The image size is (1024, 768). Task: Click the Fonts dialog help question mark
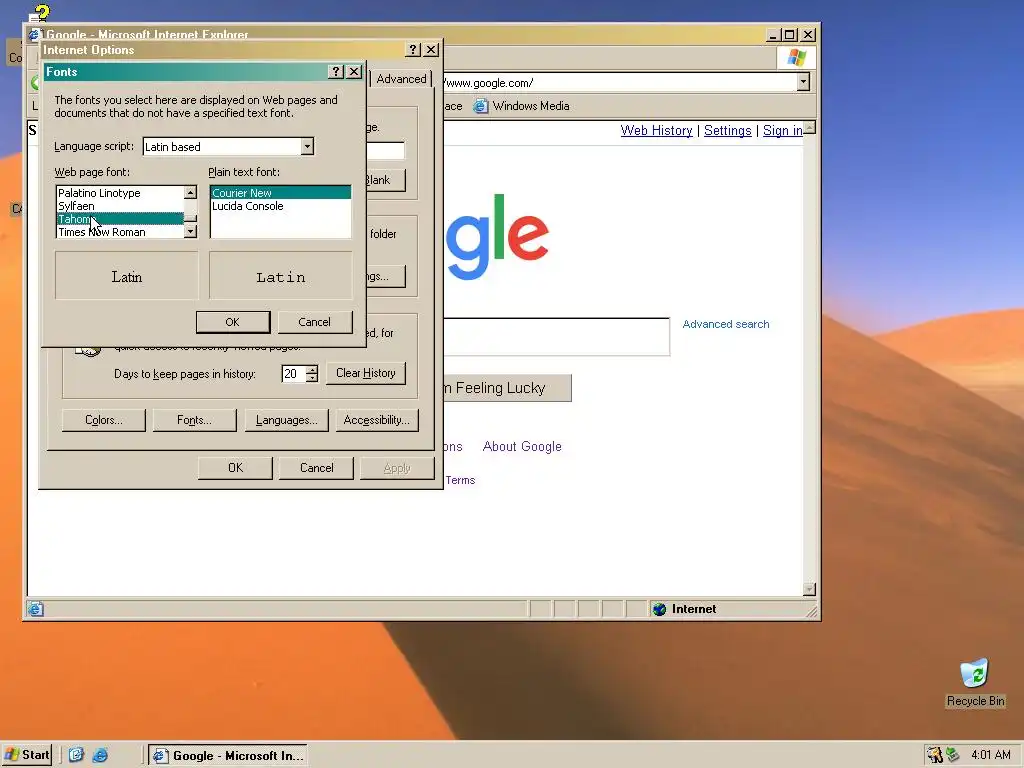[x=336, y=72]
